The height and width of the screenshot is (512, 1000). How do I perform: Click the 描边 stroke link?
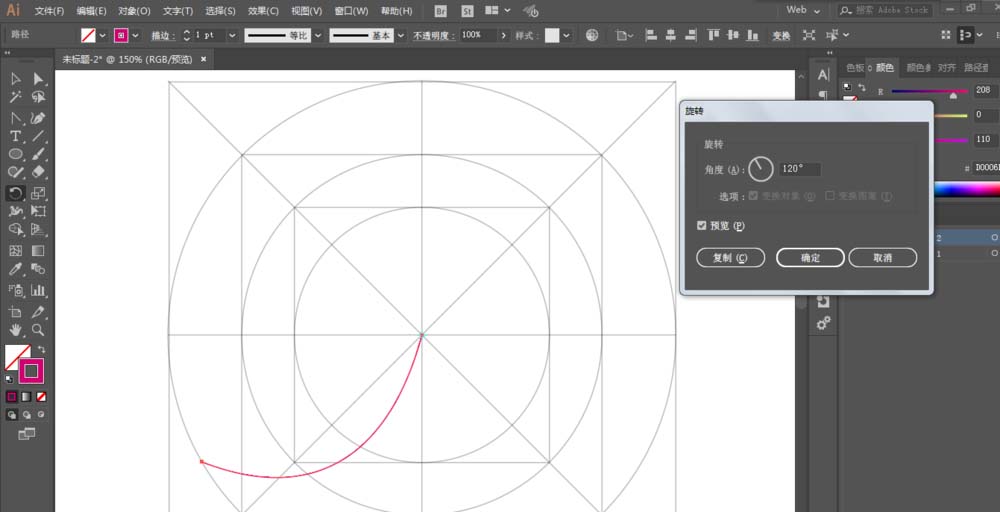point(161,36)
